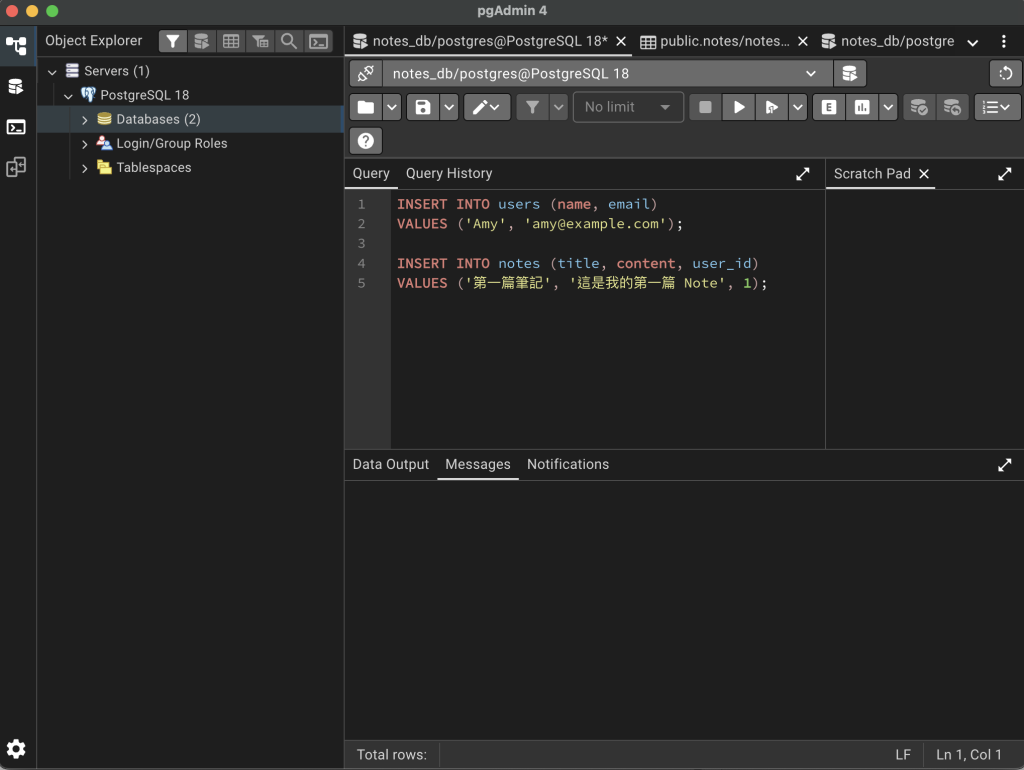Click the reset layout icon

[1006, 73]
